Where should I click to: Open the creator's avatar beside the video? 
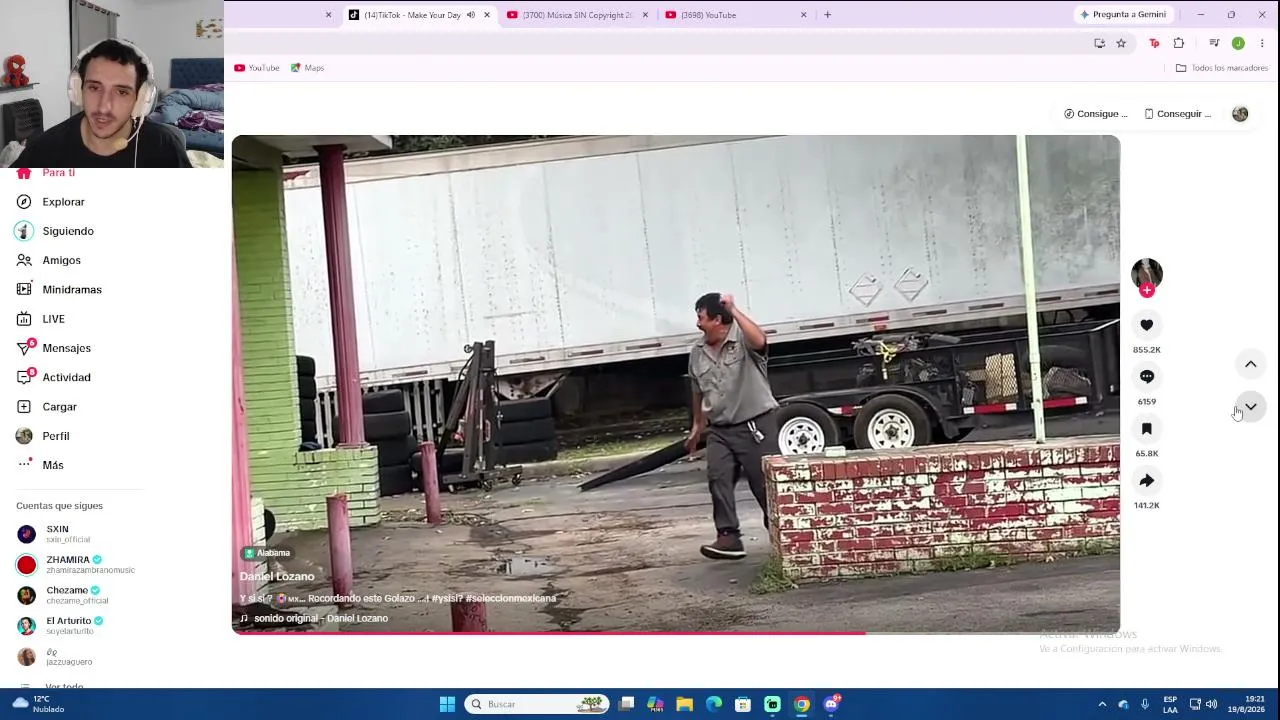coord(1147,273)
